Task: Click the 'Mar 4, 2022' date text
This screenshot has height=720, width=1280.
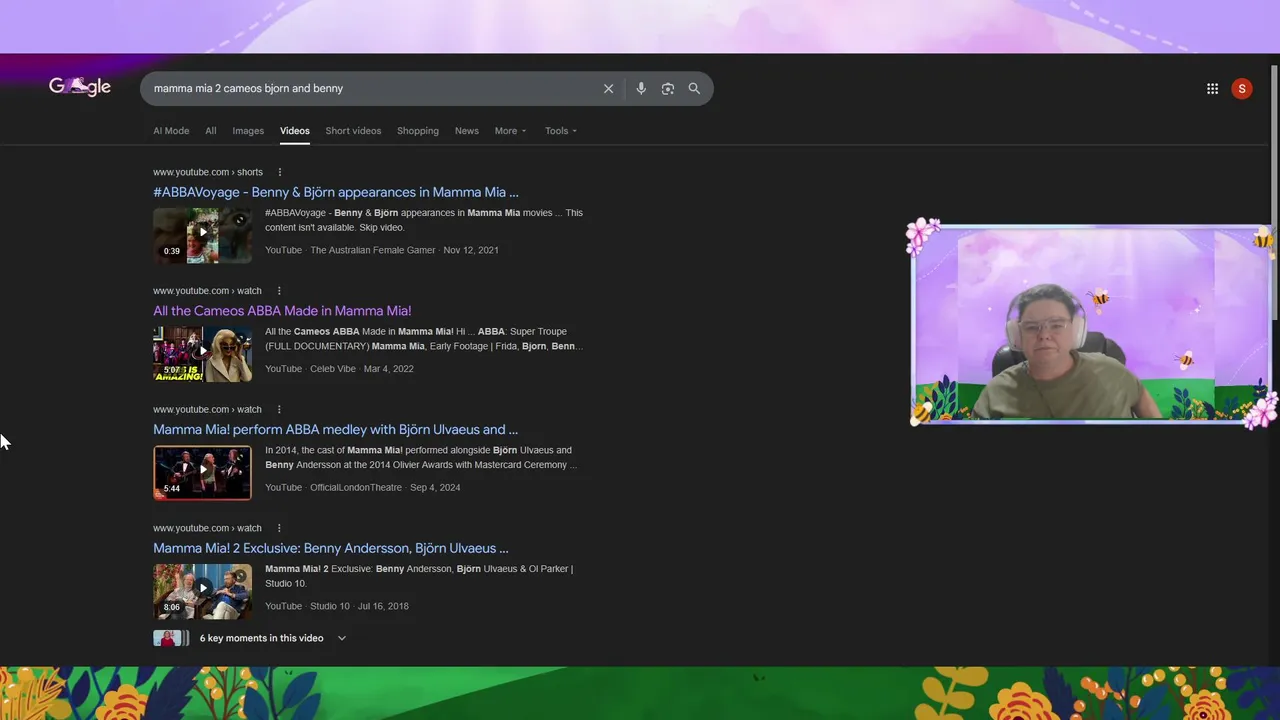Action: [x=389, y=369]
